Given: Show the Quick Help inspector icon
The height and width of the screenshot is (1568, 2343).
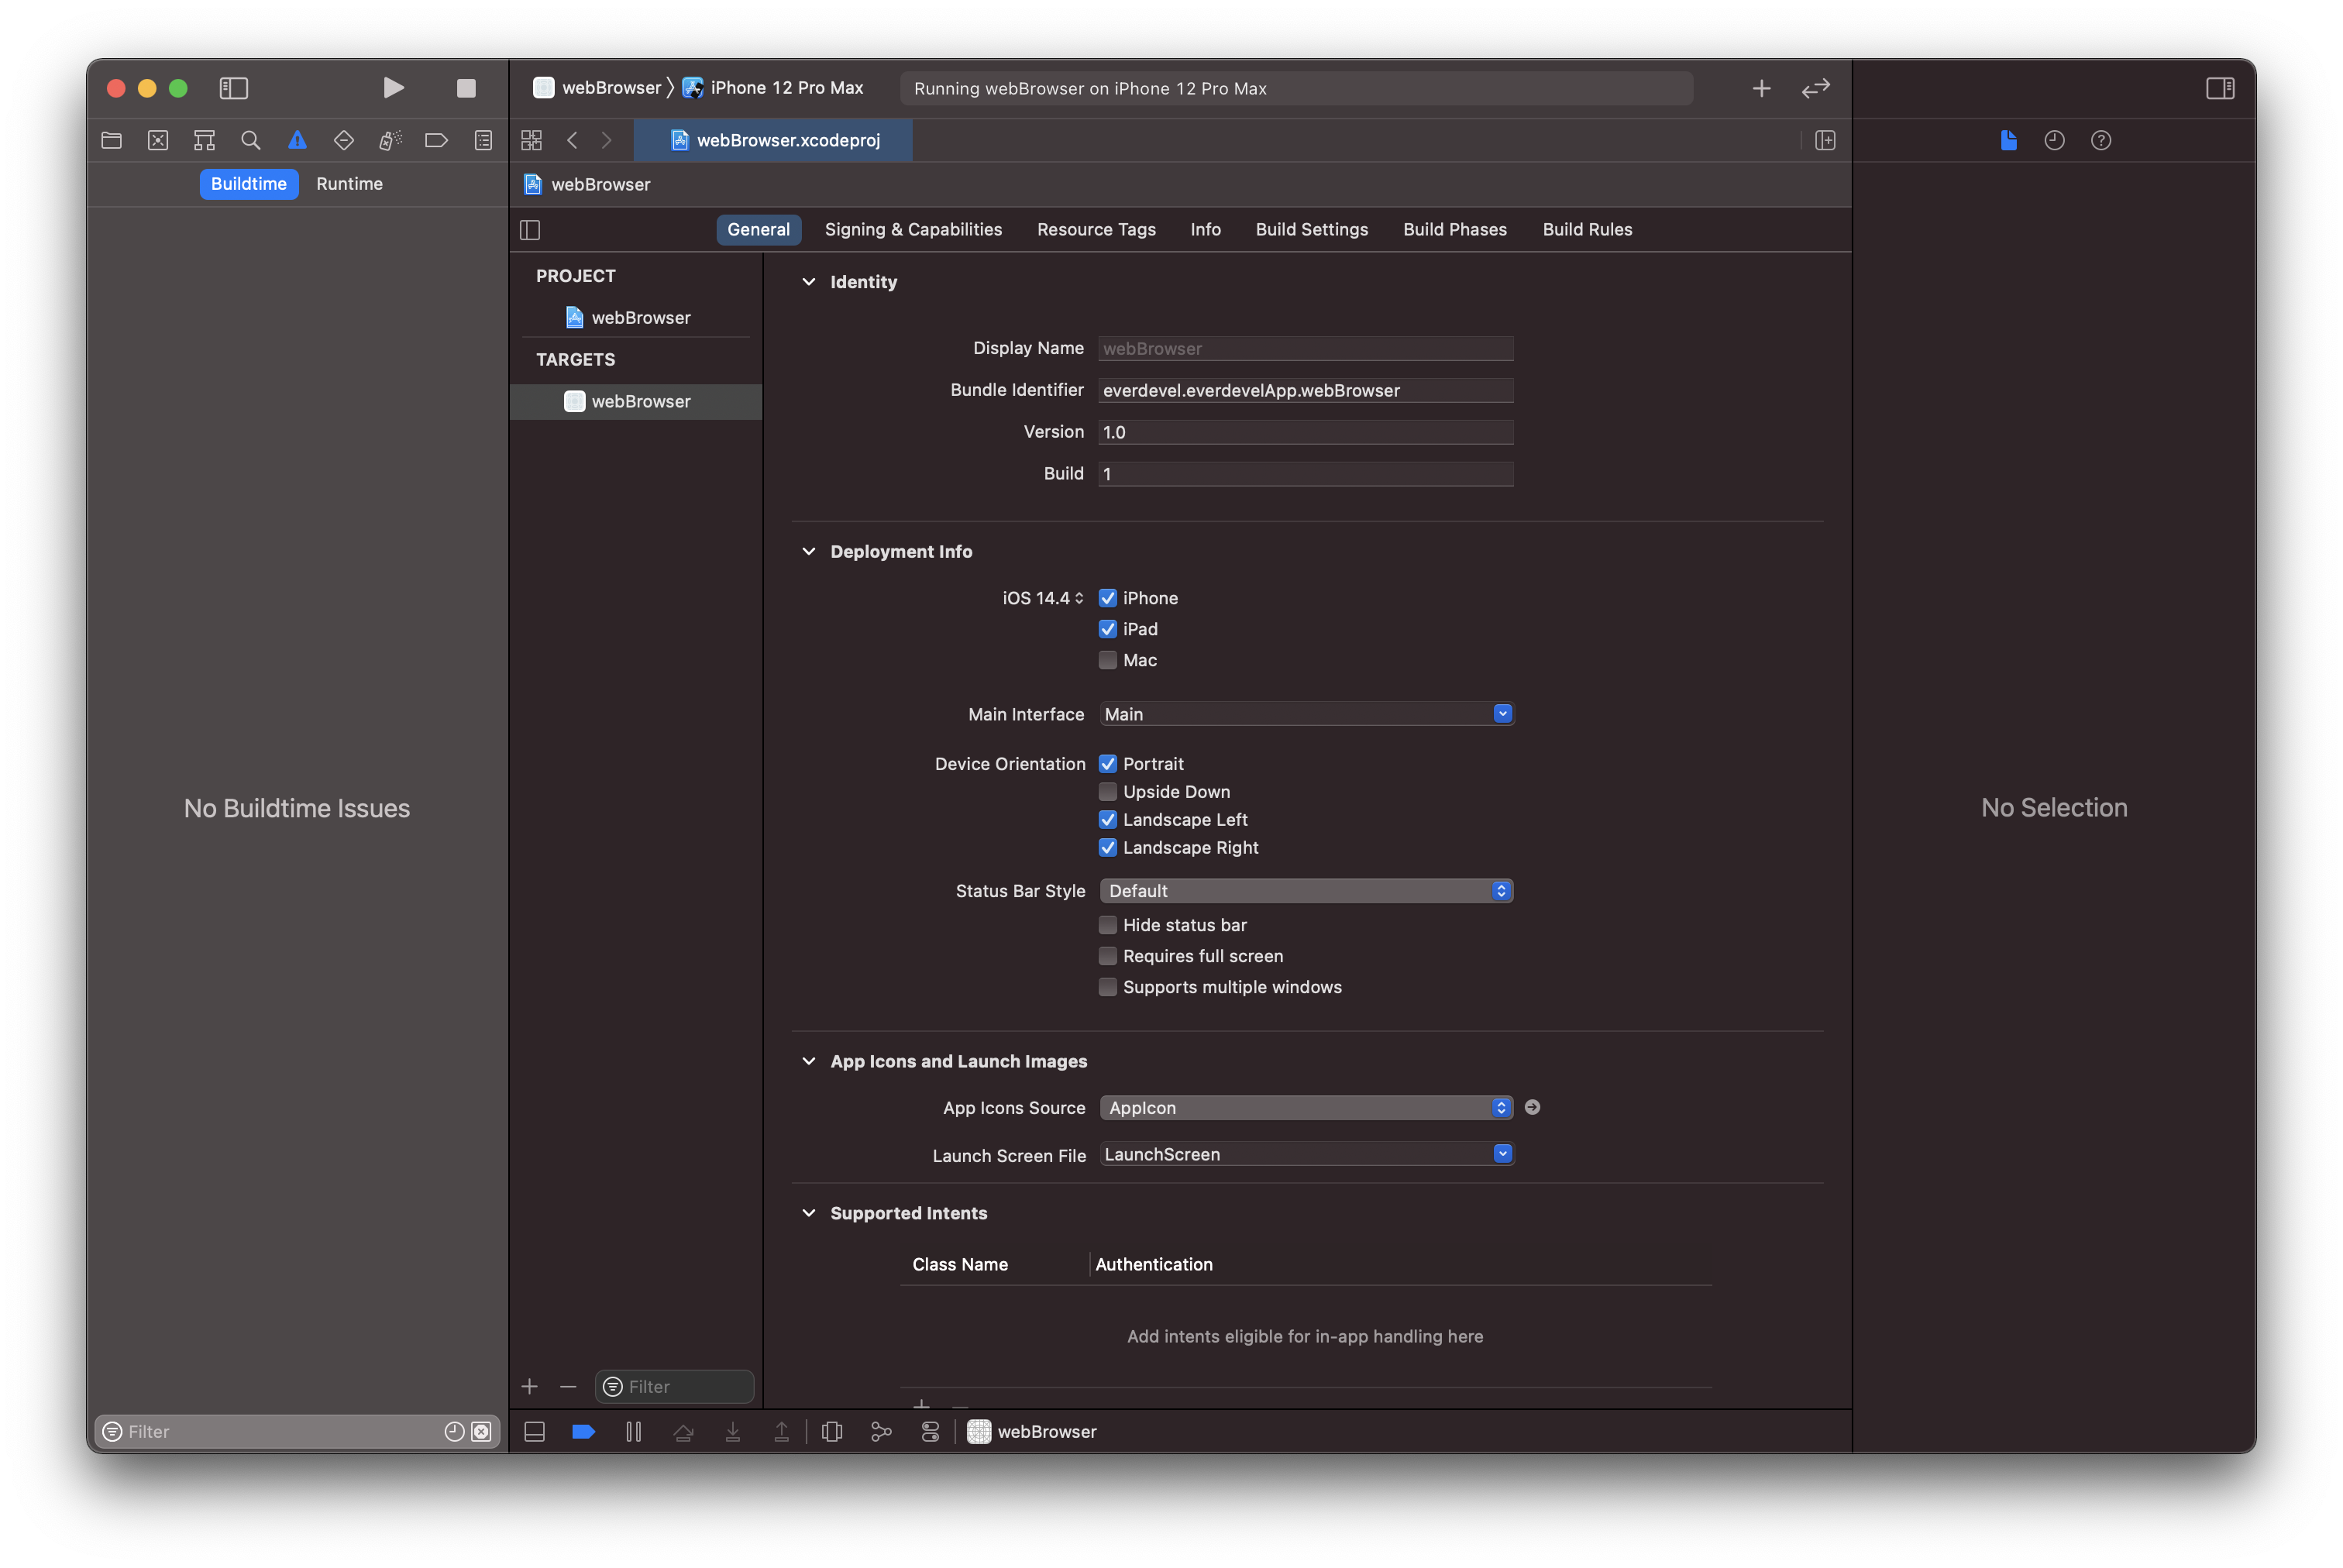Looking at the screenshot, I should (2101, 140).
